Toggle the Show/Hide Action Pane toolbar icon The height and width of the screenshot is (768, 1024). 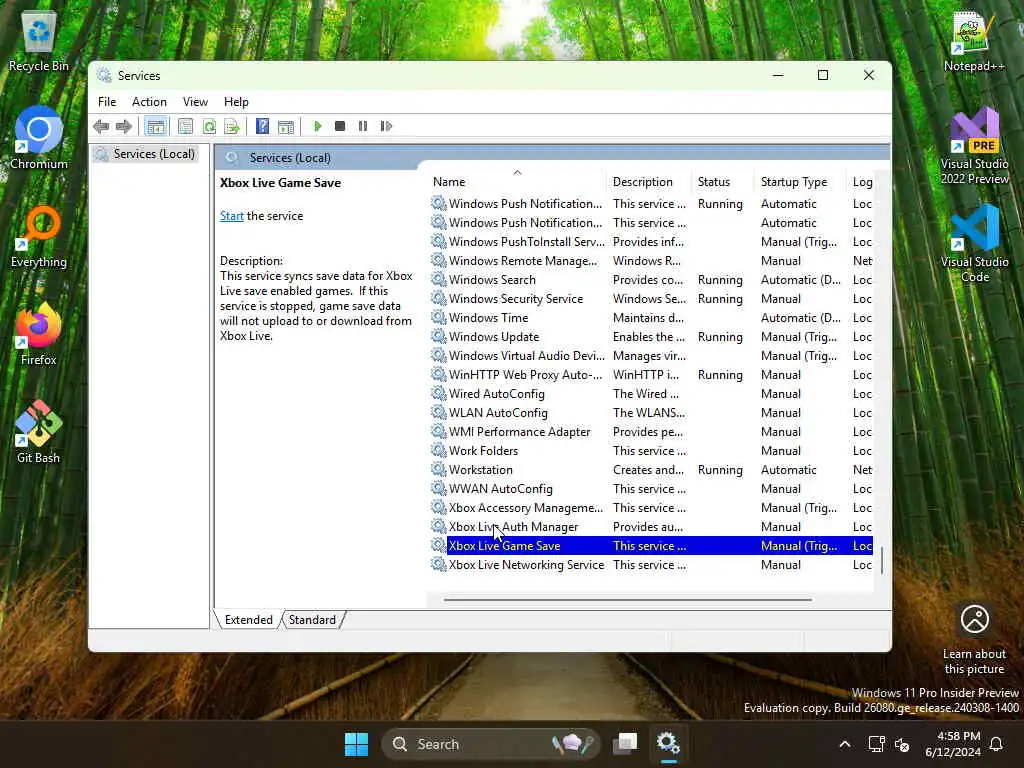(285, 126)
